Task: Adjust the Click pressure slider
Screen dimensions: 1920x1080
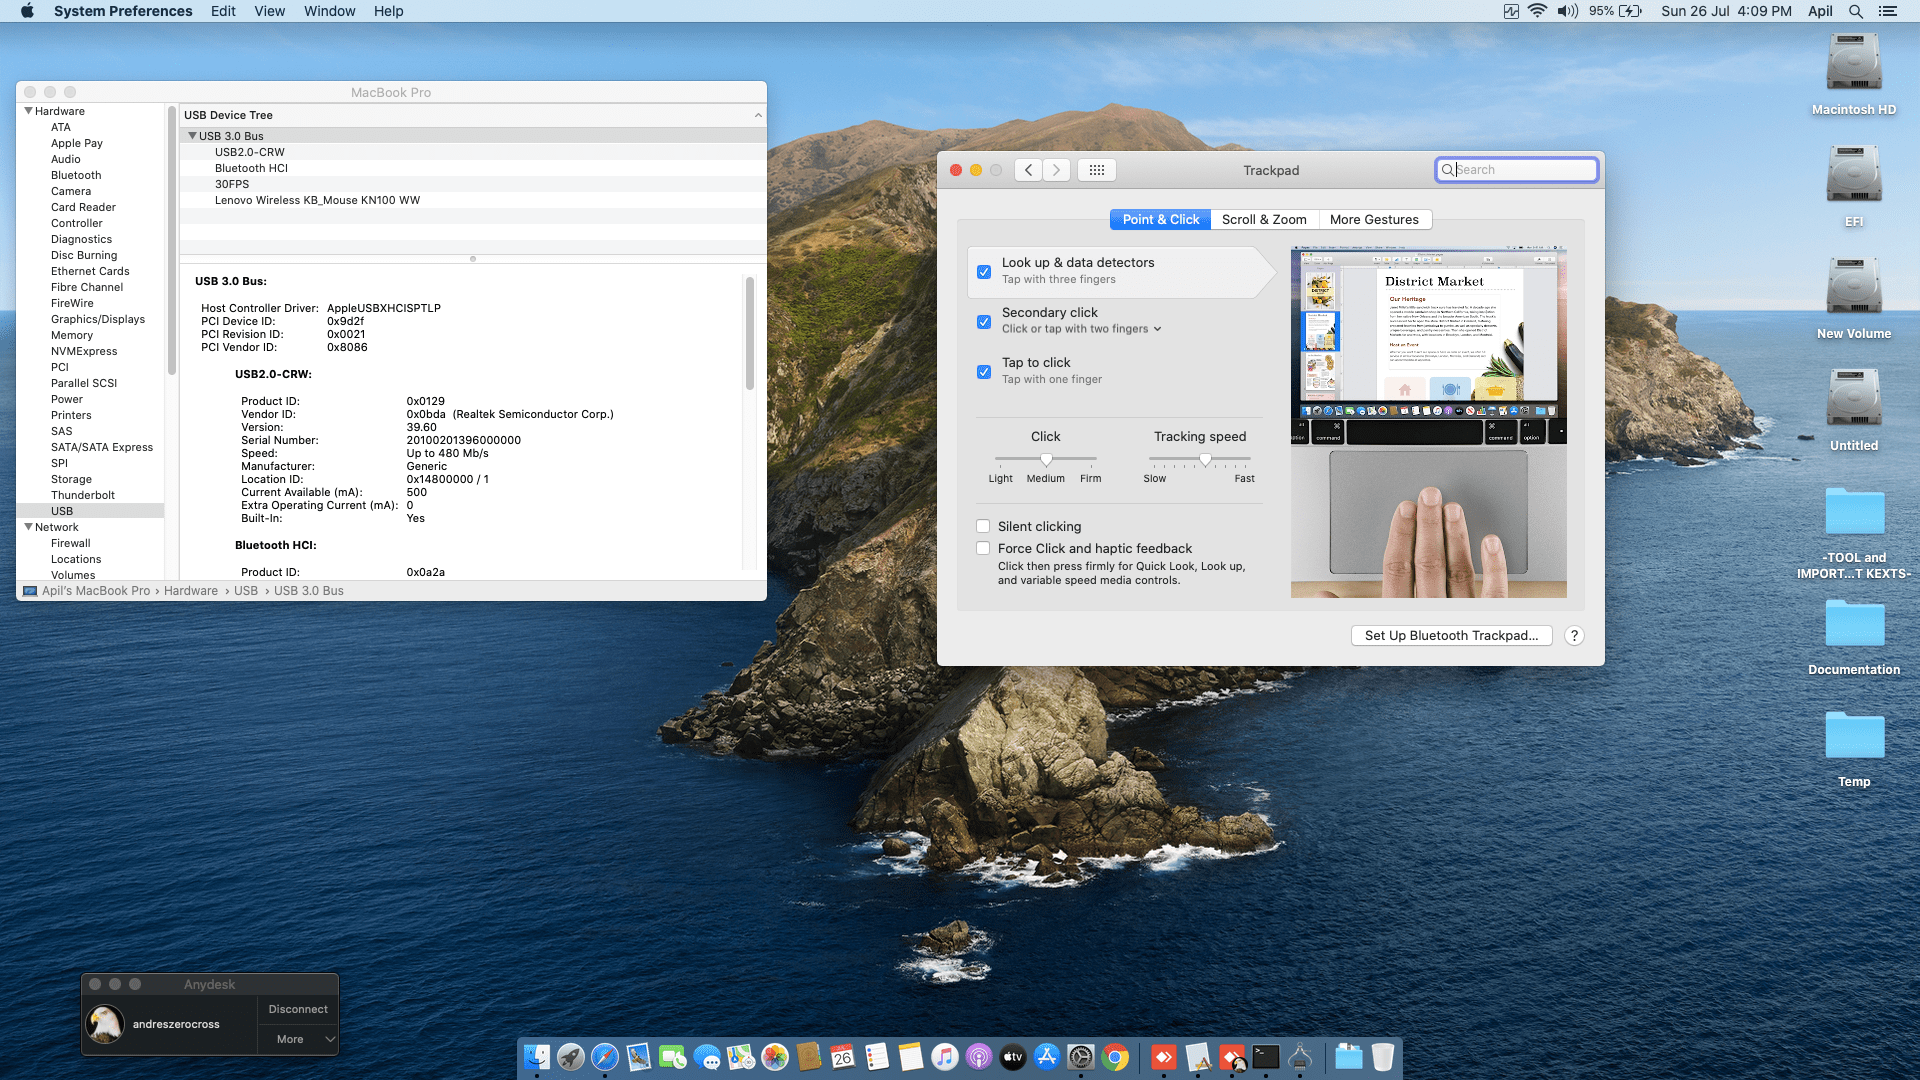Action: coord(1046,459)
